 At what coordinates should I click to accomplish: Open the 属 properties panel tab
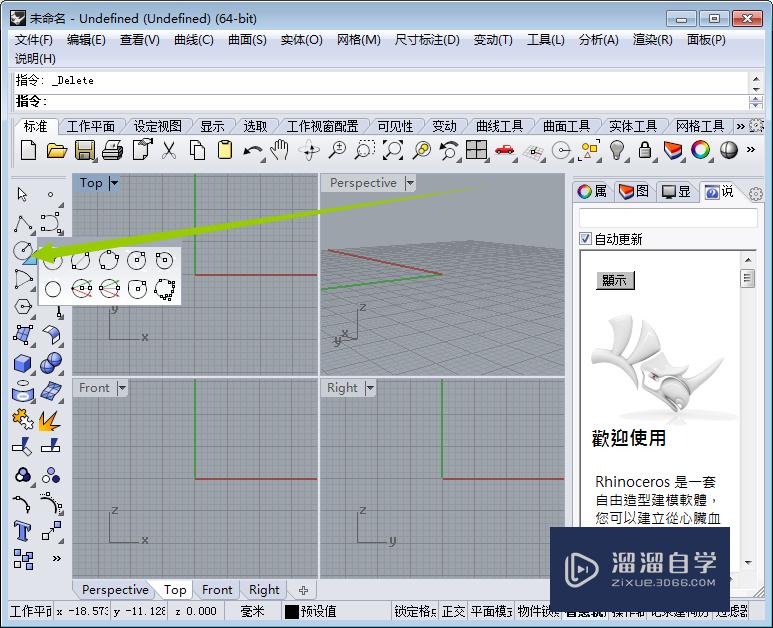(x=593, y=191)
